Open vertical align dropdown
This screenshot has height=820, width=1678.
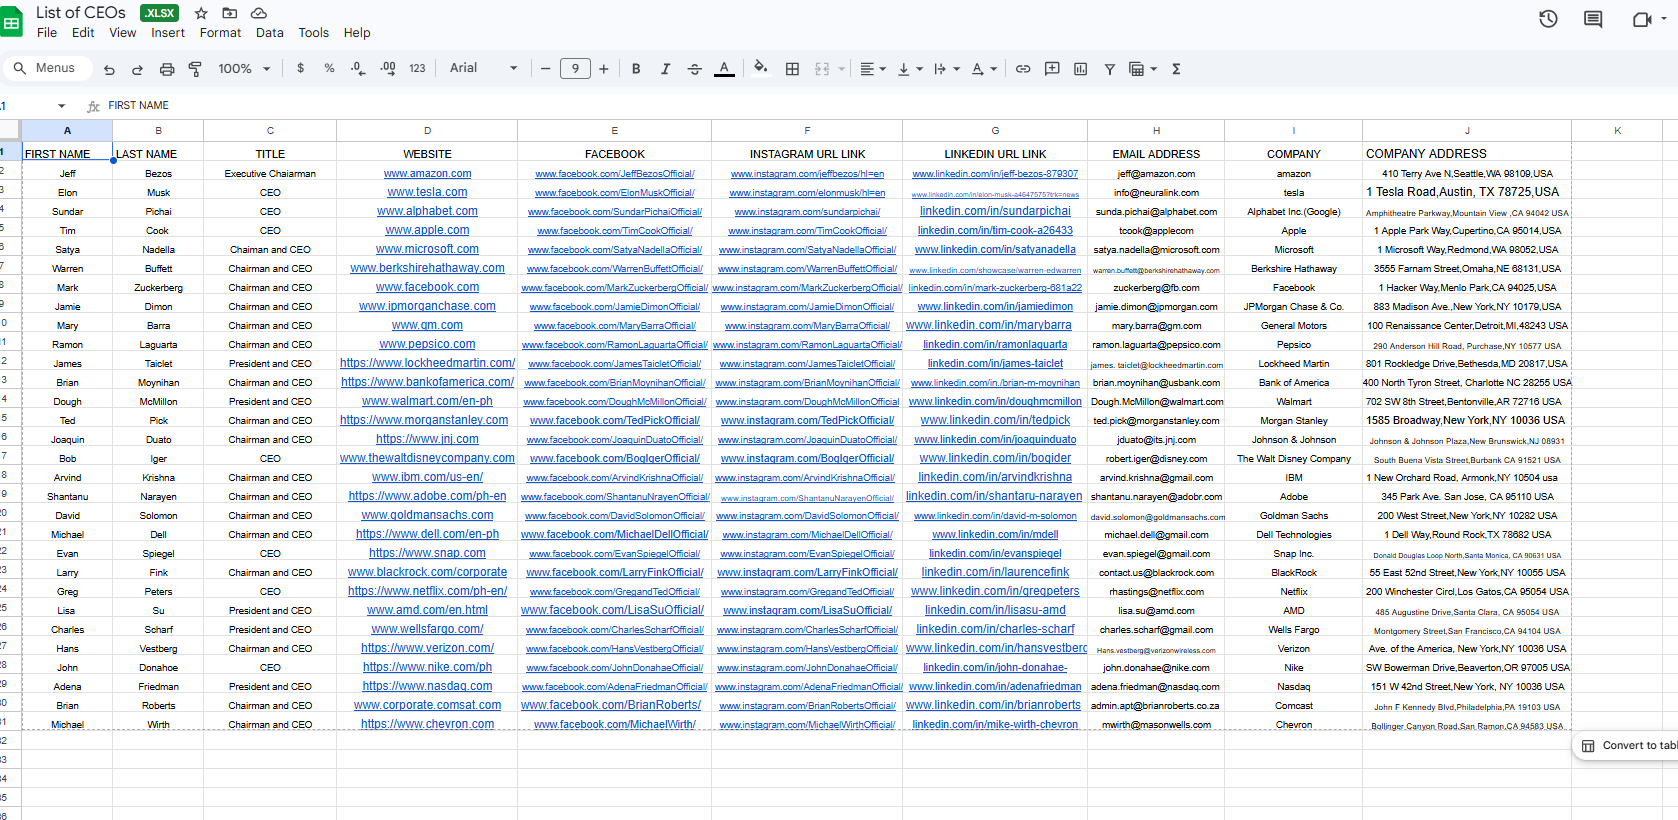click(910, 69)
